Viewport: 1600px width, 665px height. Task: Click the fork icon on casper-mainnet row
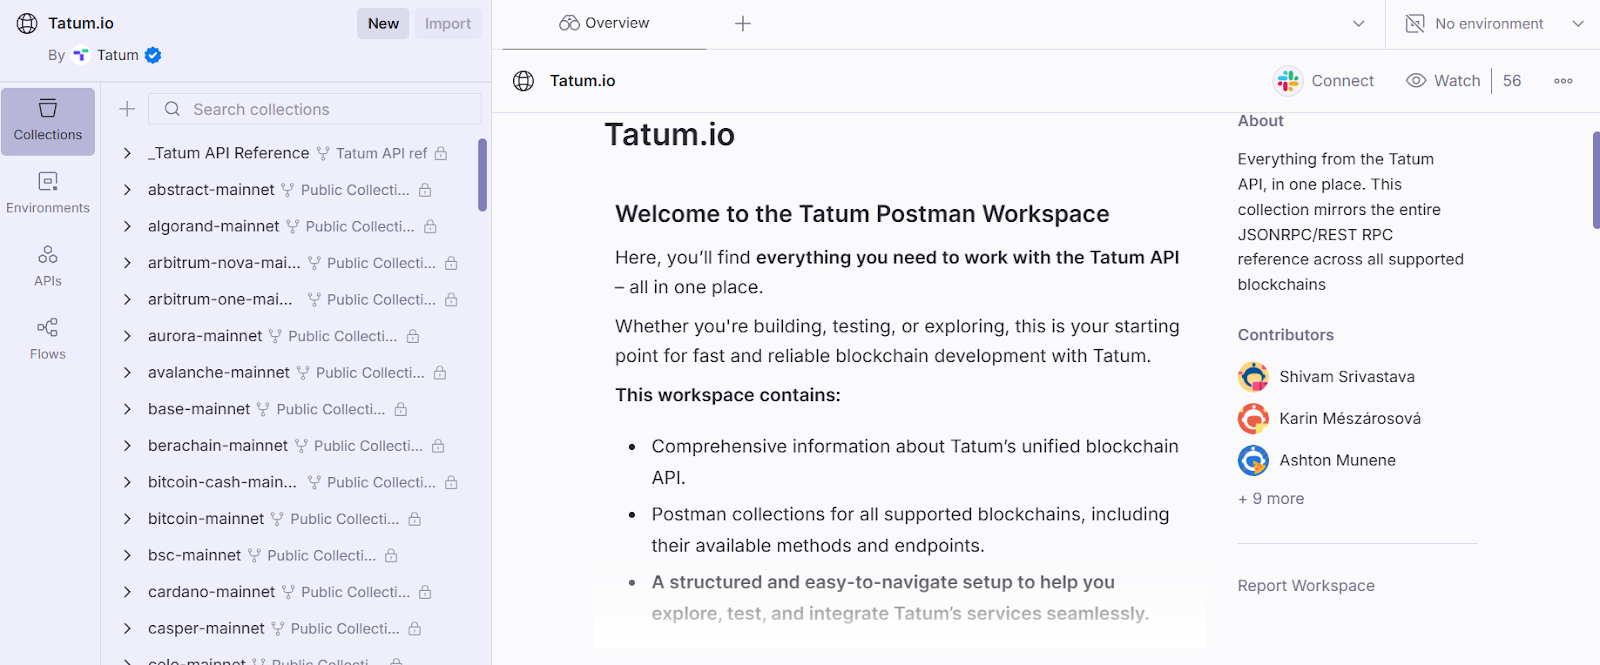pos(278,629)
